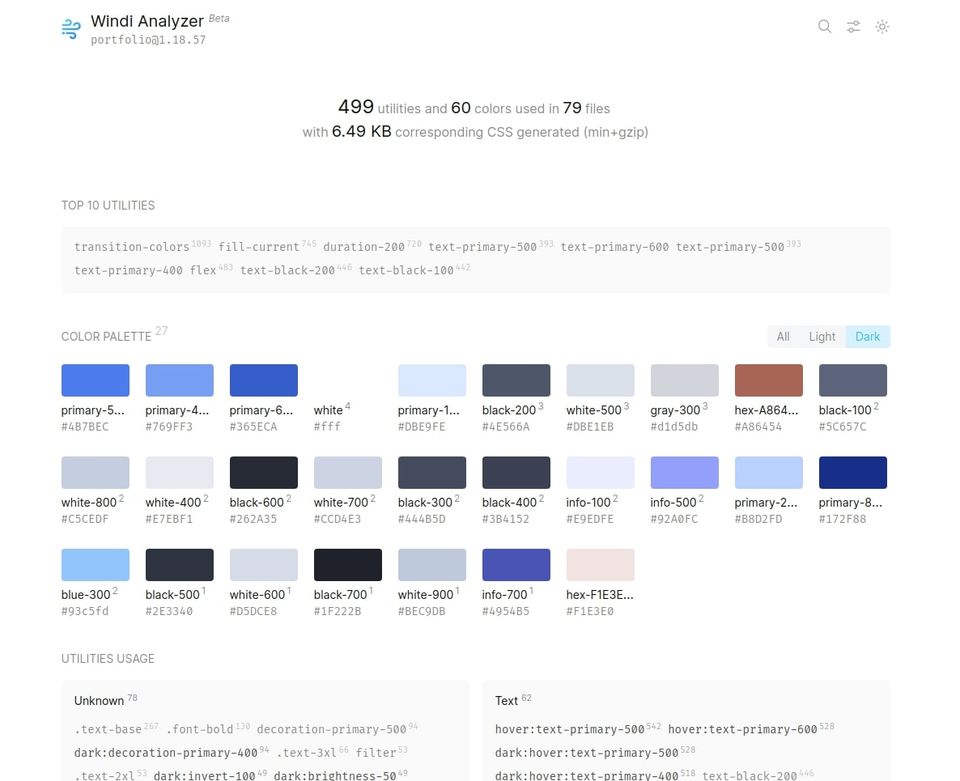Screen dimensions: 960x781
Task: Click the primary-5 #4B7BEC swatch
Action: tap(95, 380)
